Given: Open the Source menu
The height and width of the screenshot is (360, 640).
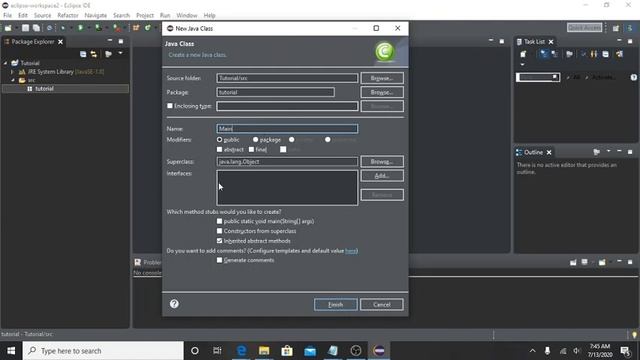Looking at the screenshot, I should pyautogui.click(x=42, y=16).
